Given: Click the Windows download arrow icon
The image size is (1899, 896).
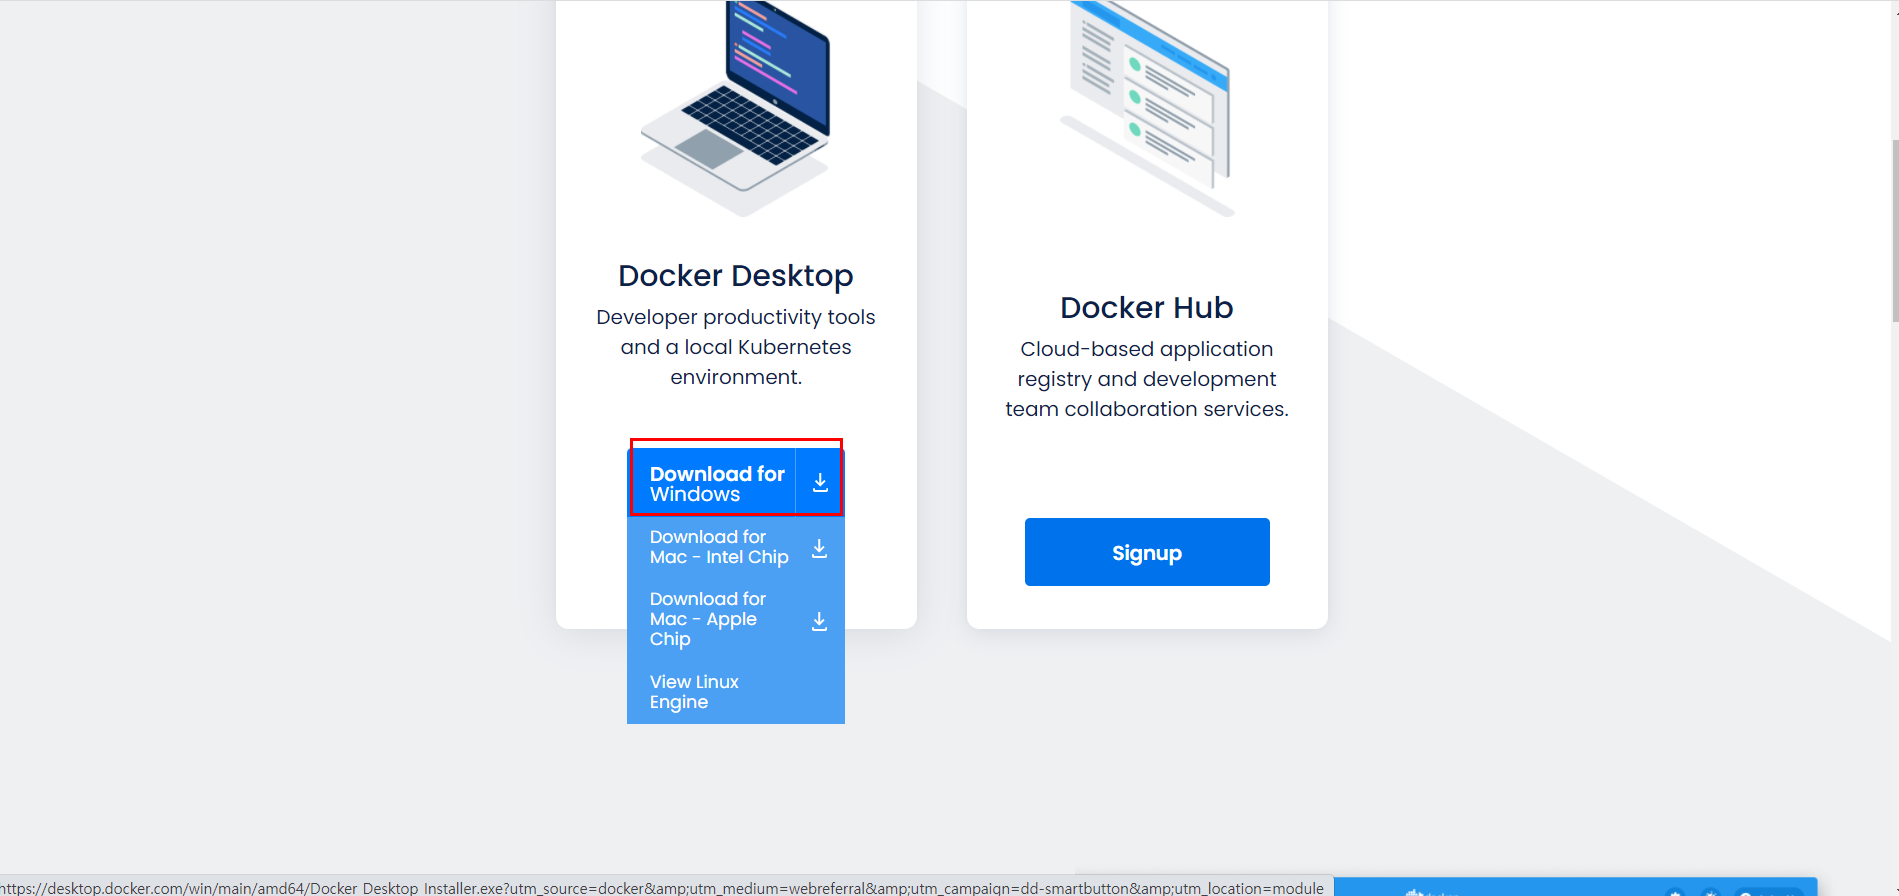Looking at the screenshot, I should (820, 483).
